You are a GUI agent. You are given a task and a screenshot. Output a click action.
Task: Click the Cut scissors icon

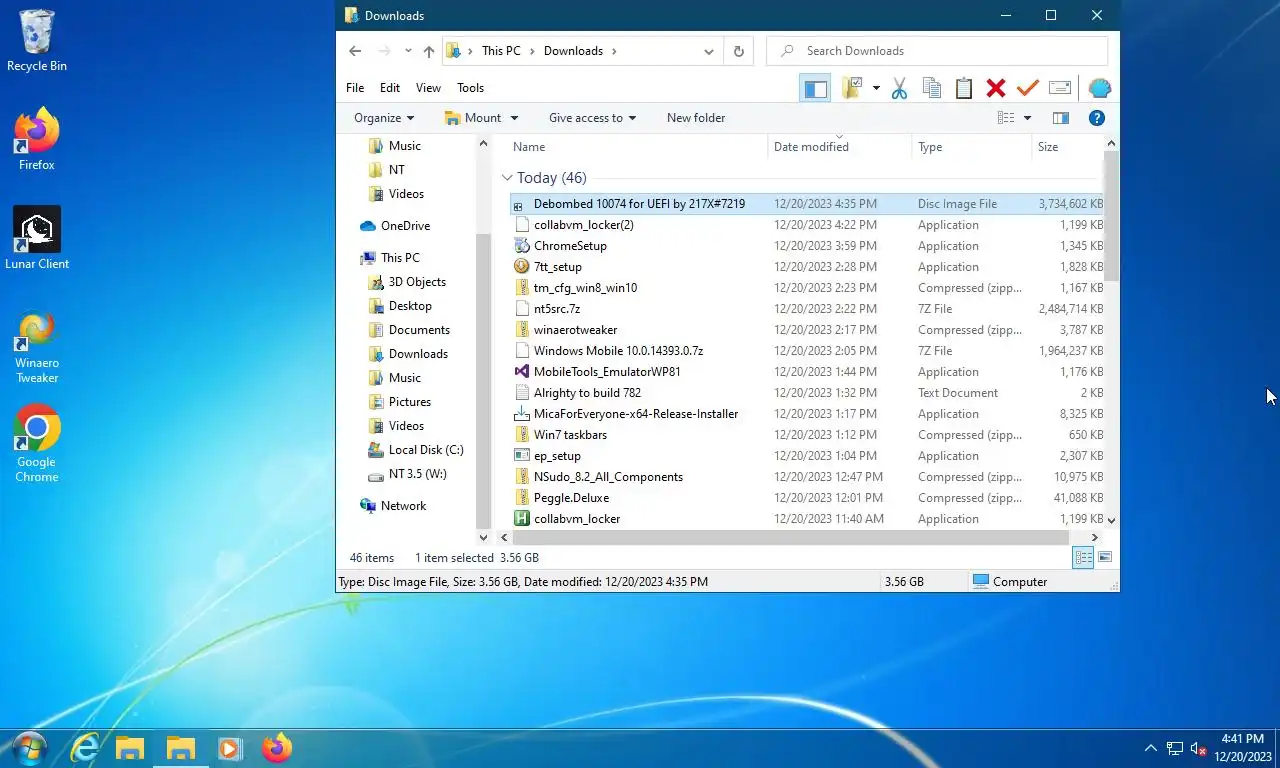pos(899,88)
